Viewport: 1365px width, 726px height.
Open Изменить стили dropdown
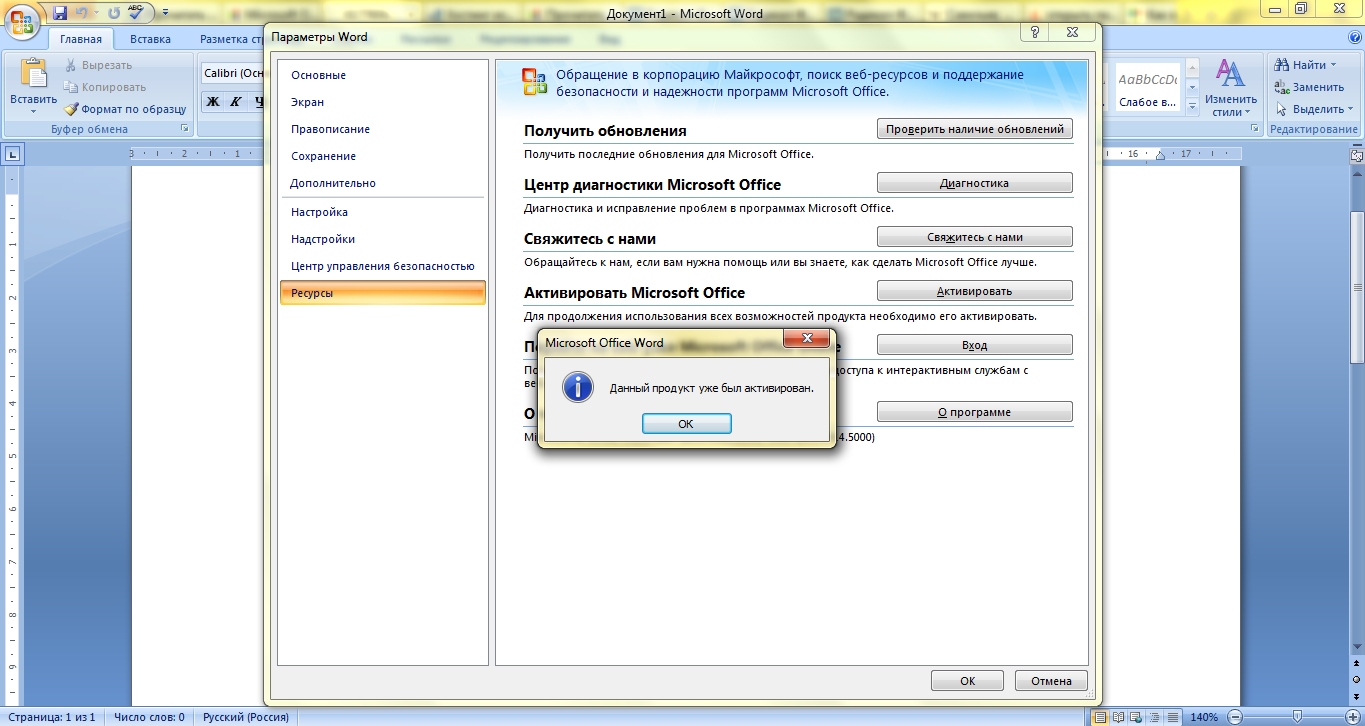coord(1231,88)
